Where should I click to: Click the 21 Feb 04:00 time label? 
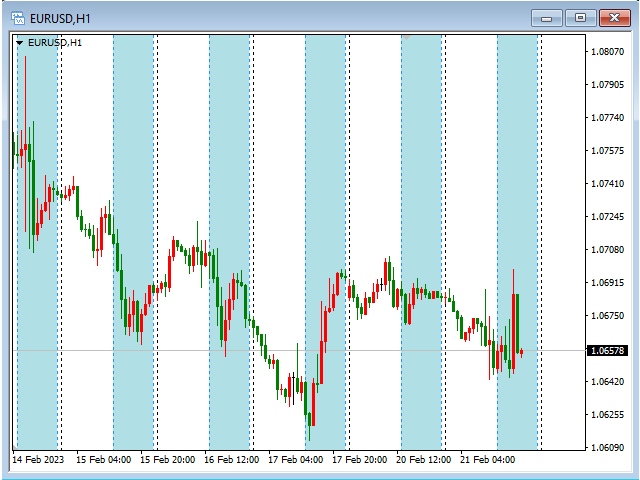point(486,460)
